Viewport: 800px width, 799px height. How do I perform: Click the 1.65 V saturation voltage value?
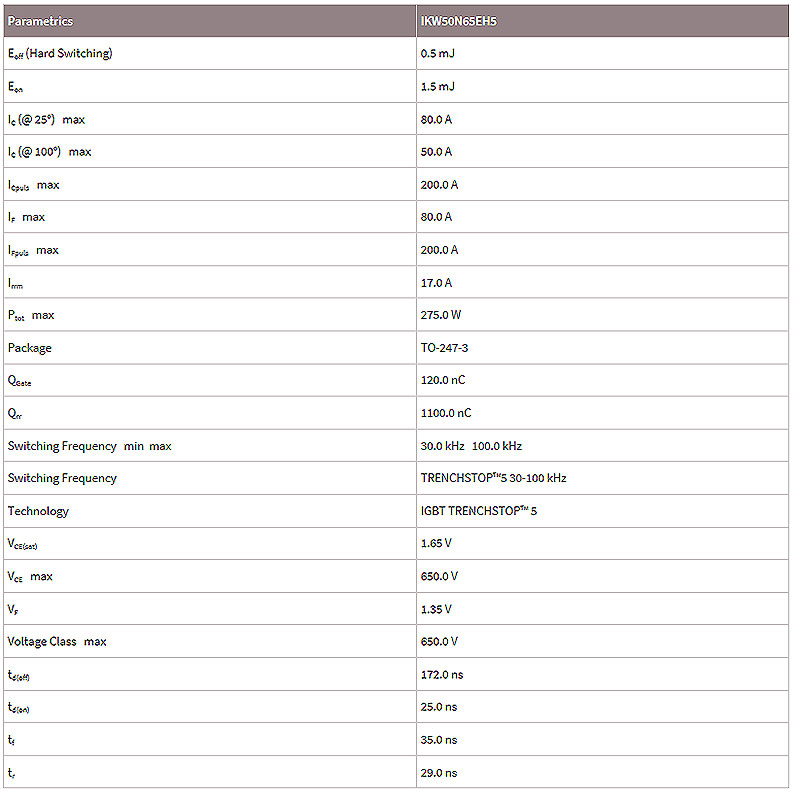tap(436, 544)
